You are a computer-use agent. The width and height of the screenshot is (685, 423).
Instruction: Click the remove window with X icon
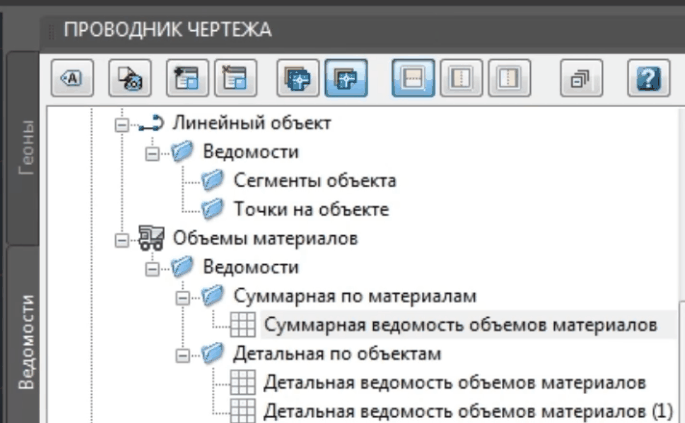(x=235, y=78)
